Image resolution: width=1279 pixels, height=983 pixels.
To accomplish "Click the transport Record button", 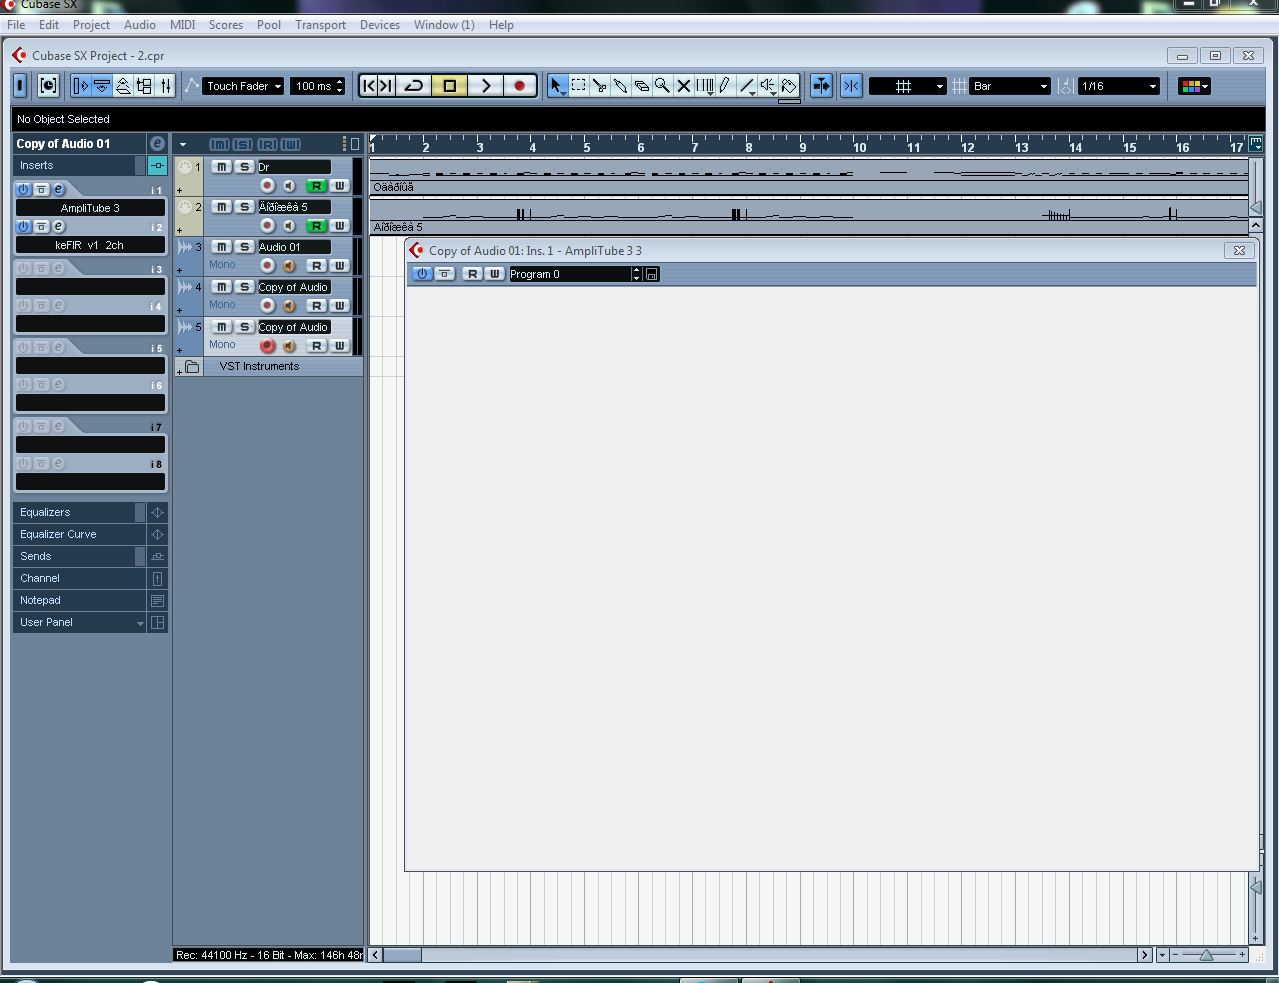I will (x=520, y=86).
